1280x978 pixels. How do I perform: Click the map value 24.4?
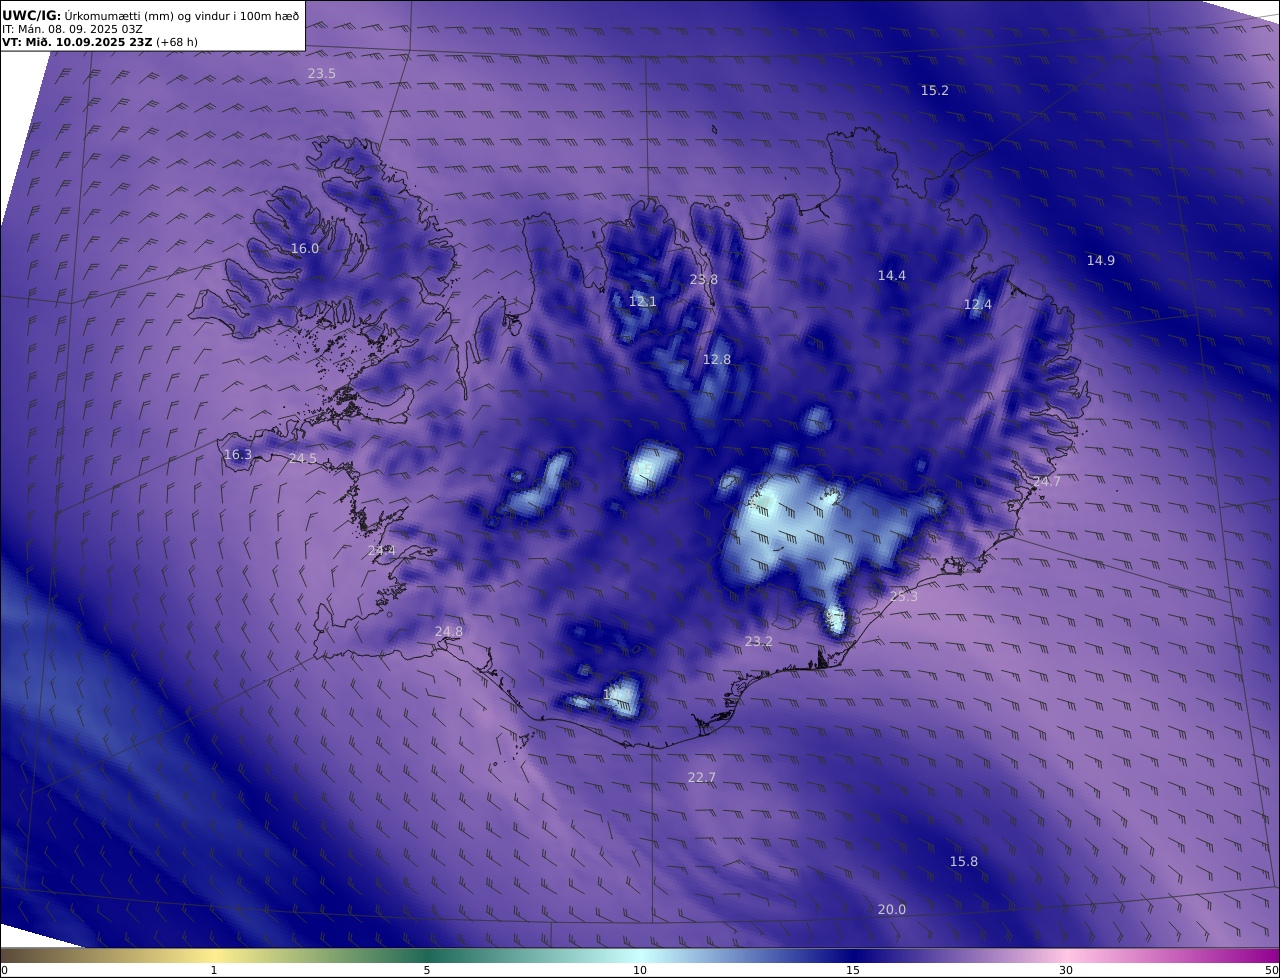tap(381, 551)
